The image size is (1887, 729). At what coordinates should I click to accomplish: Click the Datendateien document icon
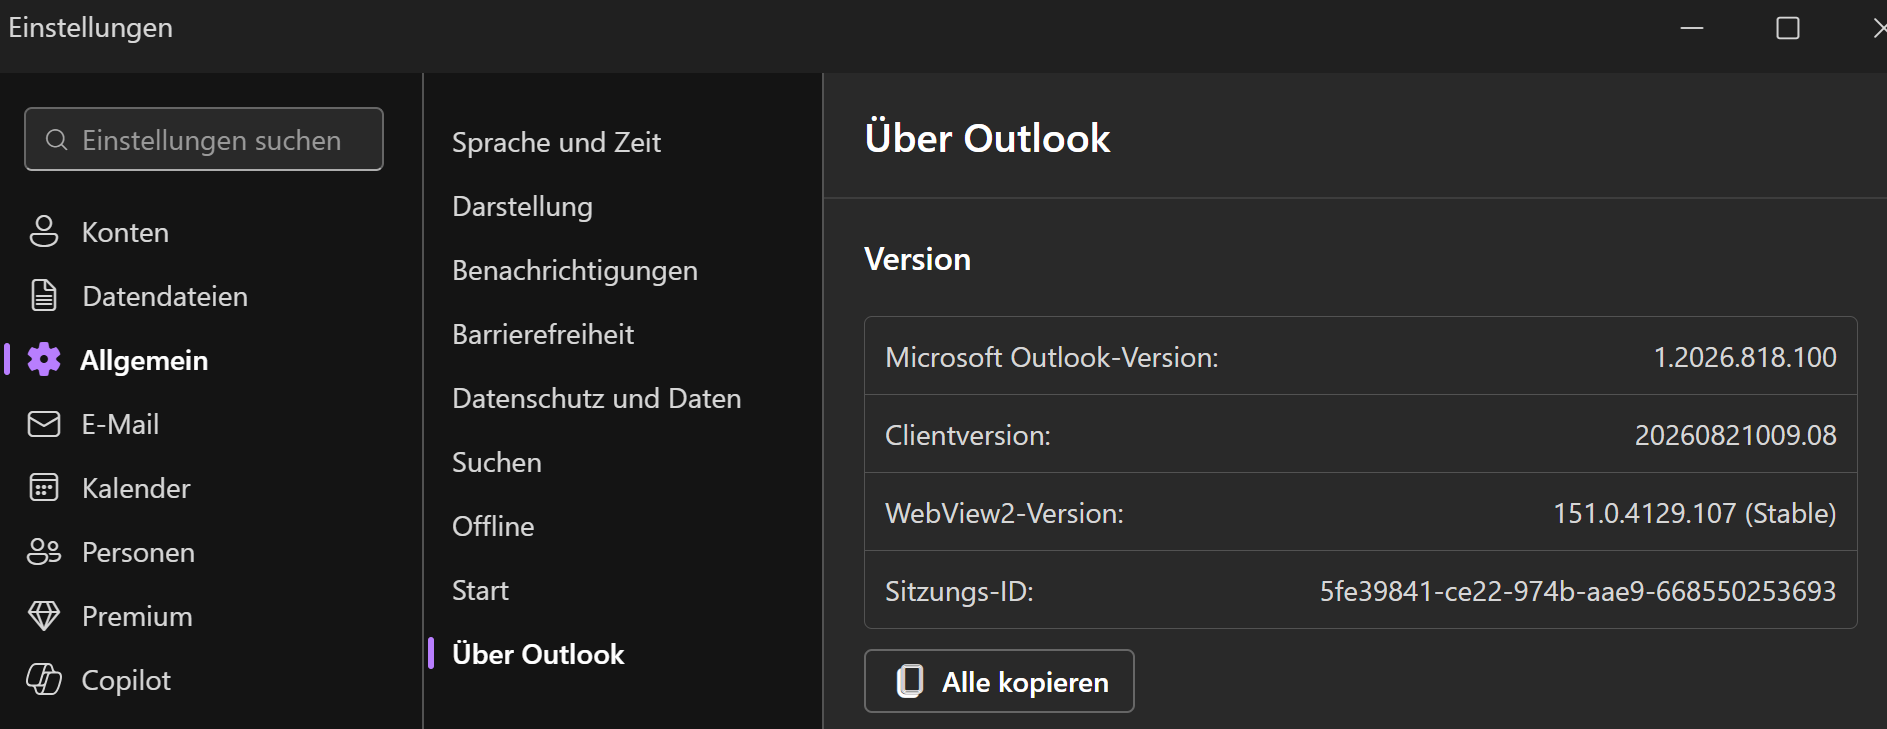[44, 295]
